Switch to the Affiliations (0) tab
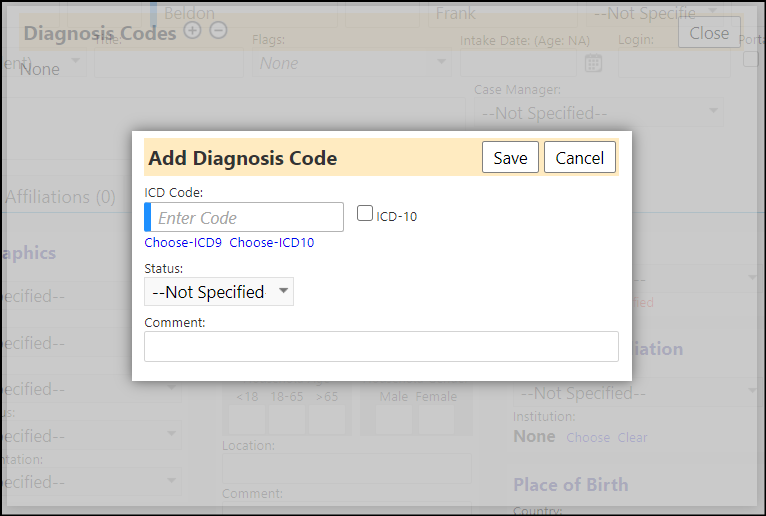Viewport: 766px width, 516px height. [x=61, y=197]
